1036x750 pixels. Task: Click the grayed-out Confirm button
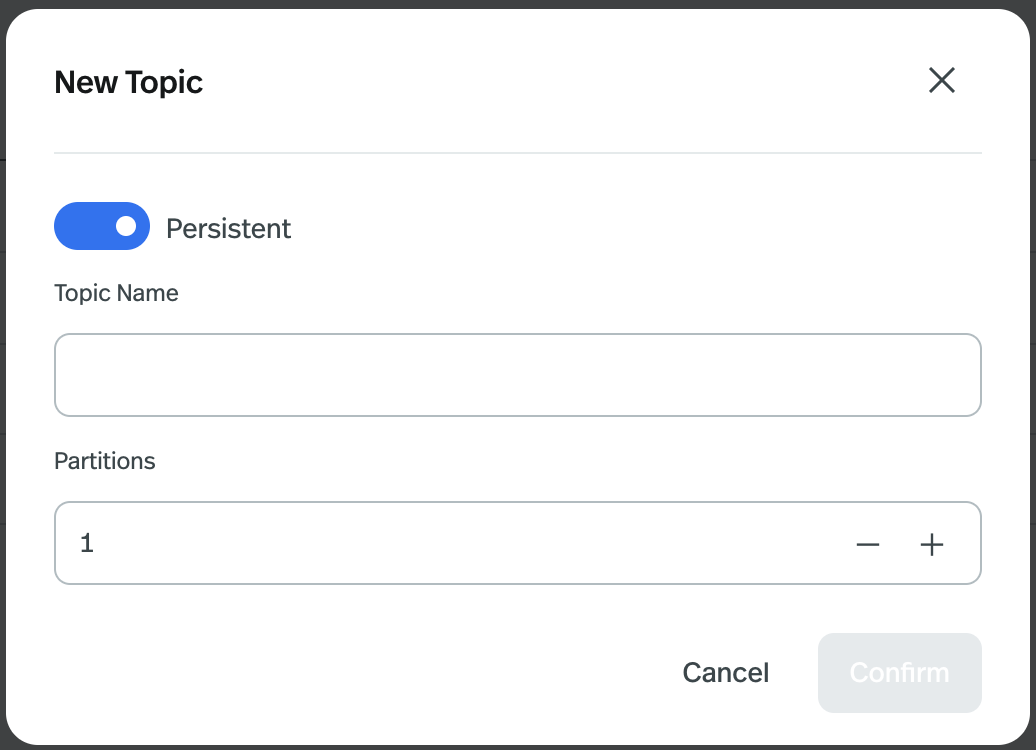[x=899, y=672]
